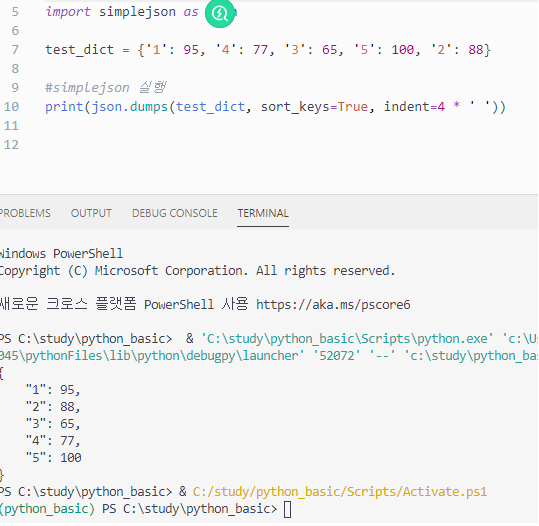Click the Activate.ps1 script path in terminal

coord(340,492)
